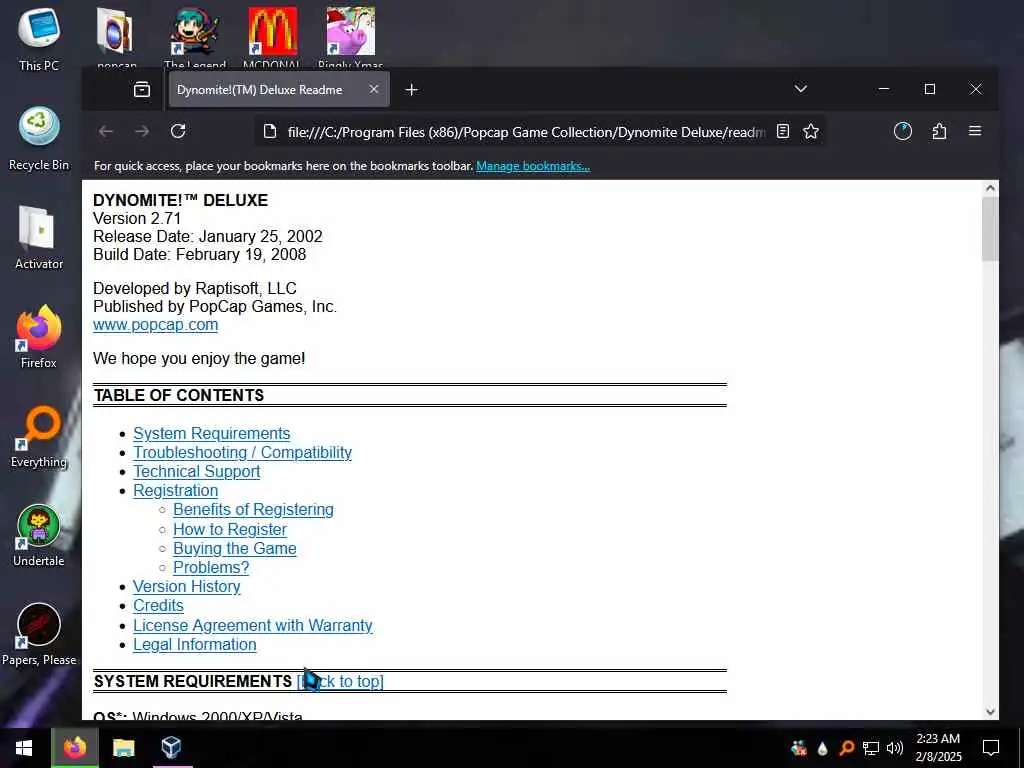This screenshot has width=1024, height=768.
Task: Open the extensions puzzle icon
Action: pyautogui.click(x=939, y=131)
